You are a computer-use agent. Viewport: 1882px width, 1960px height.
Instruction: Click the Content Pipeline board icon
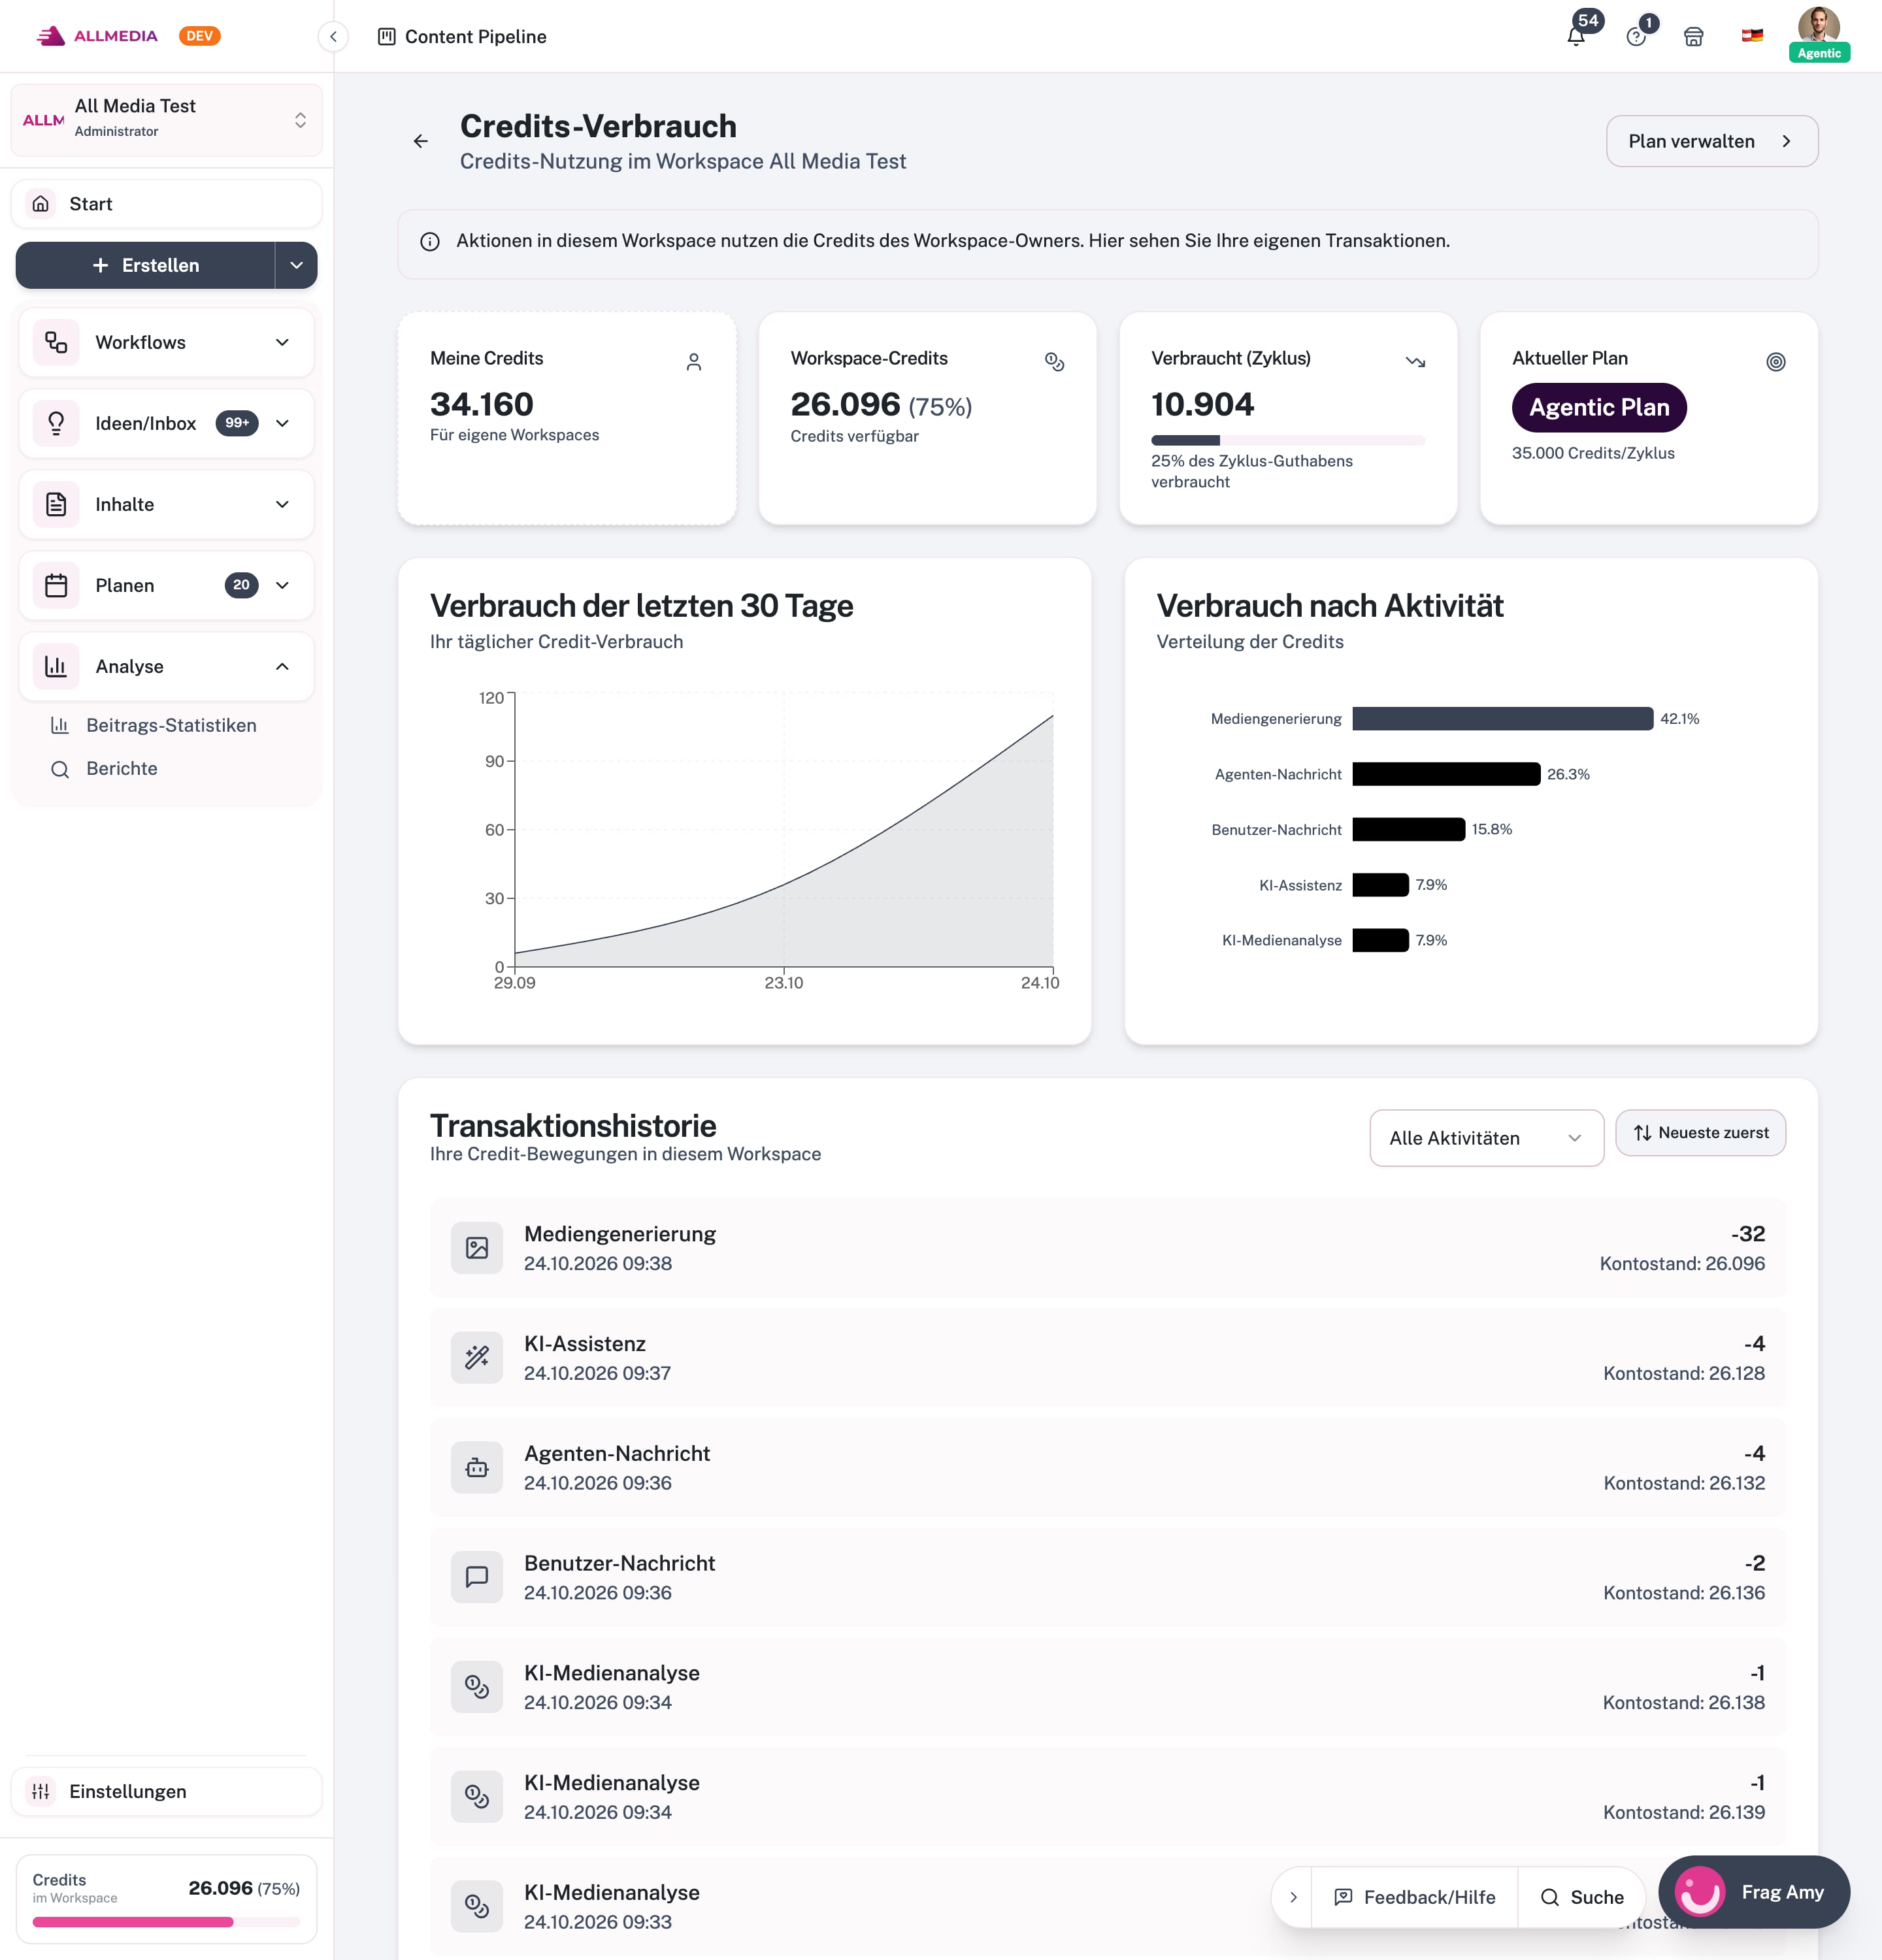point(386,37)
